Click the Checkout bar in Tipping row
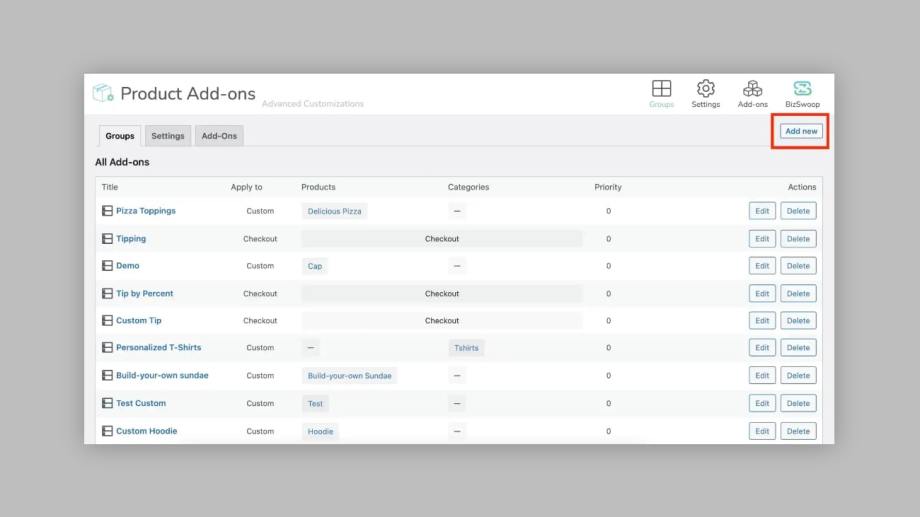Screen dimensions: 920x517 [442, 239]
